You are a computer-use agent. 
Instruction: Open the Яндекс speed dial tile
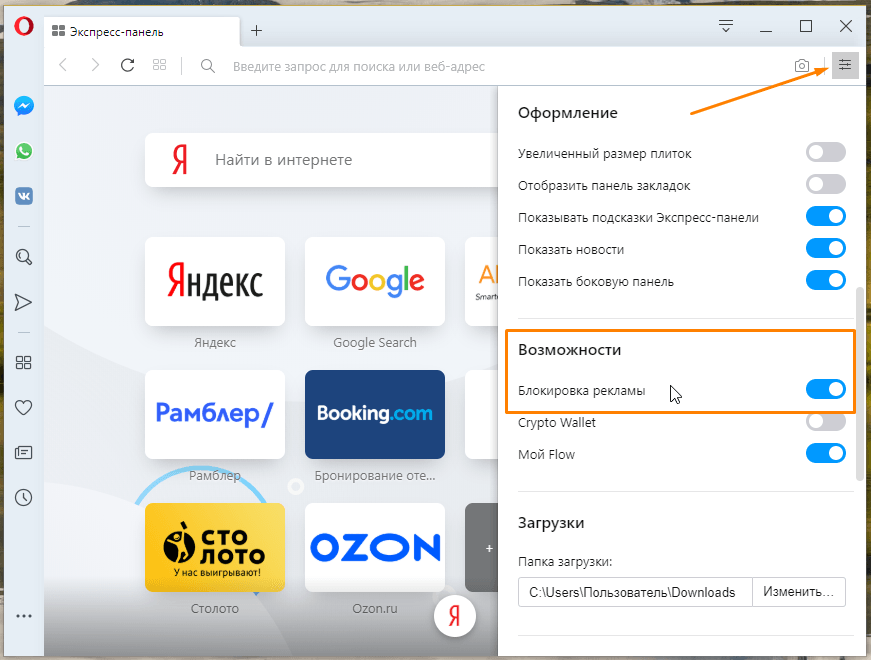tap(215, 282)
